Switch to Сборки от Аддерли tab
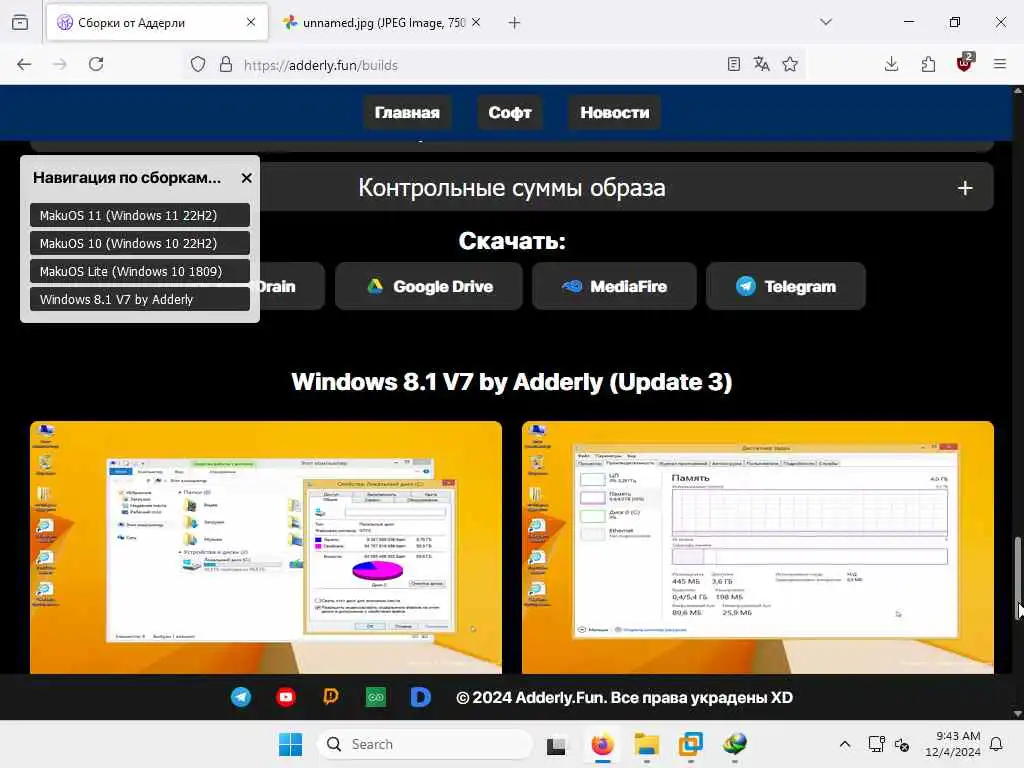This screenshot has height=768, width=1024. click(x=157, y=23)
